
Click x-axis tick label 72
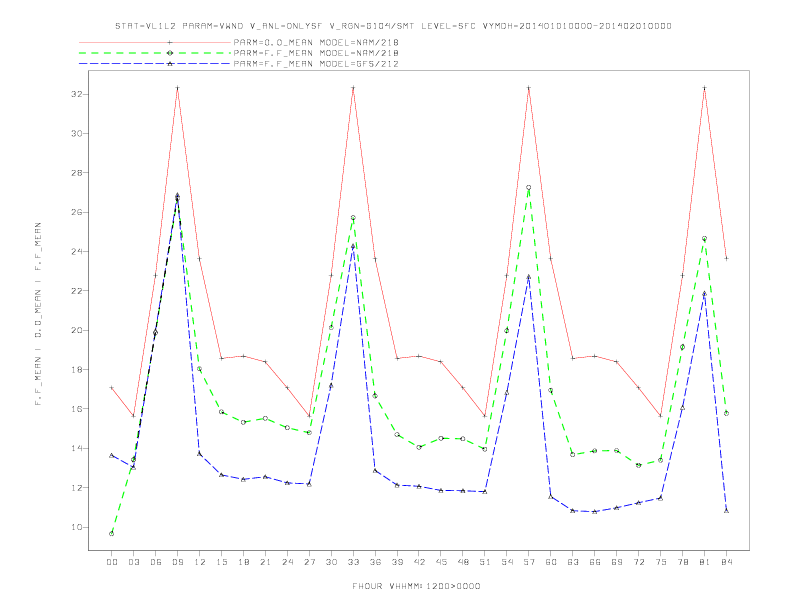638,562
